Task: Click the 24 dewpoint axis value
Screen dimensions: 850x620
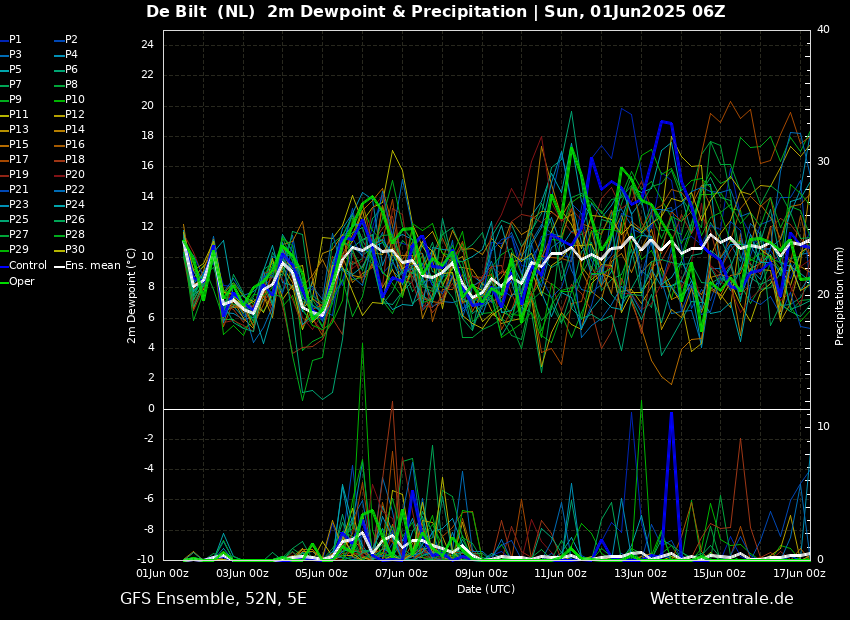Action: coord(147,44)
